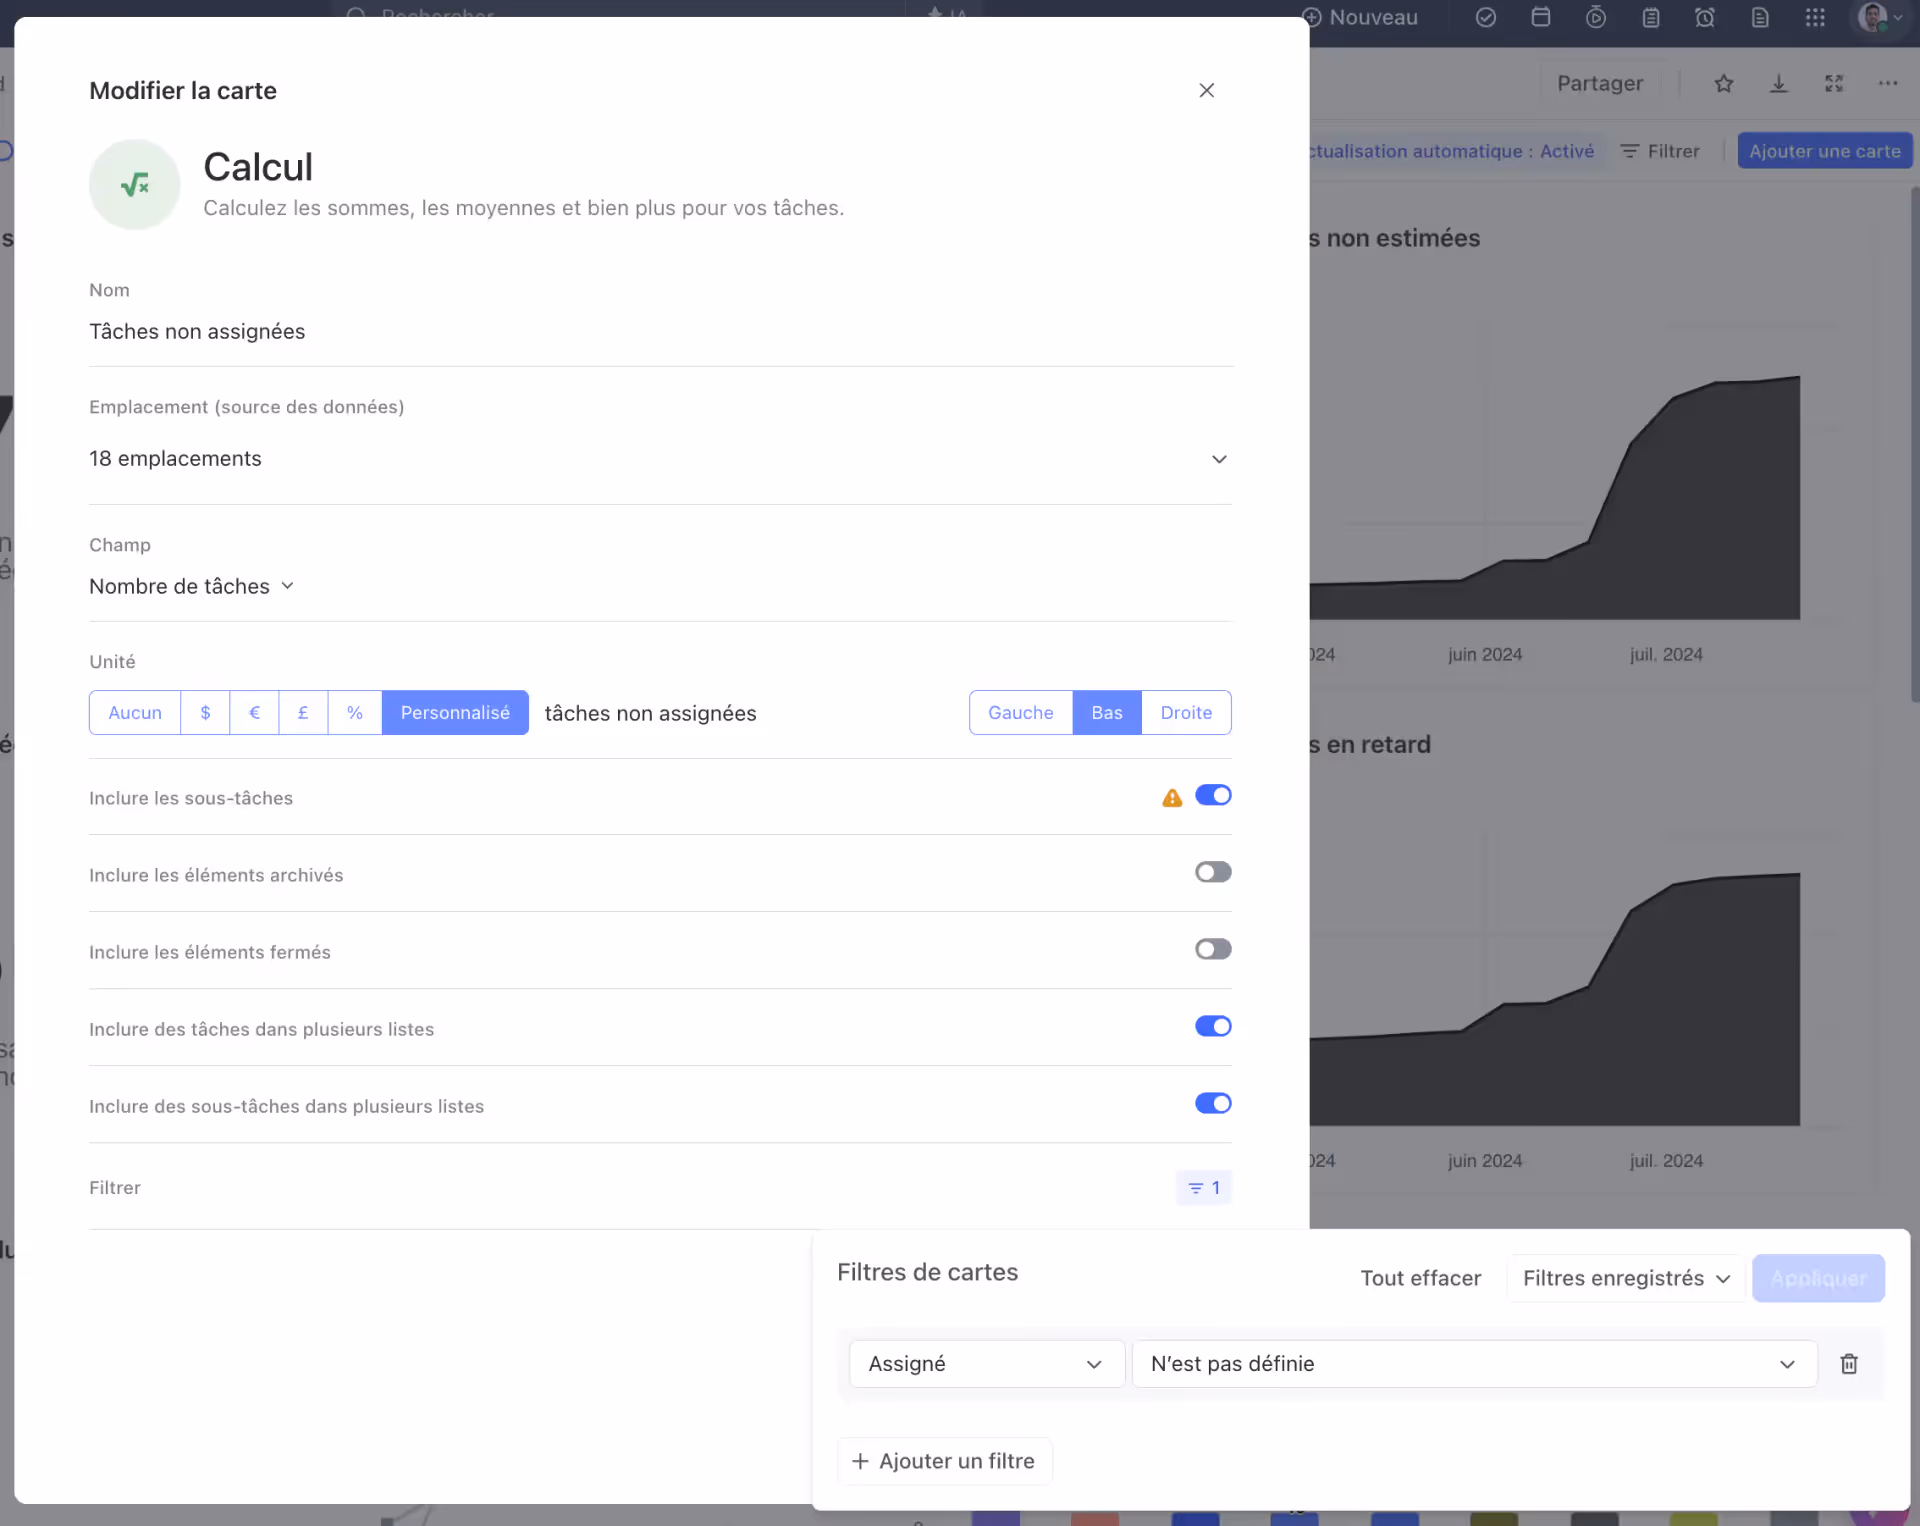Click the favorite star icon
Viewport: 1920px width, 1526px height.
point(1723,84)
